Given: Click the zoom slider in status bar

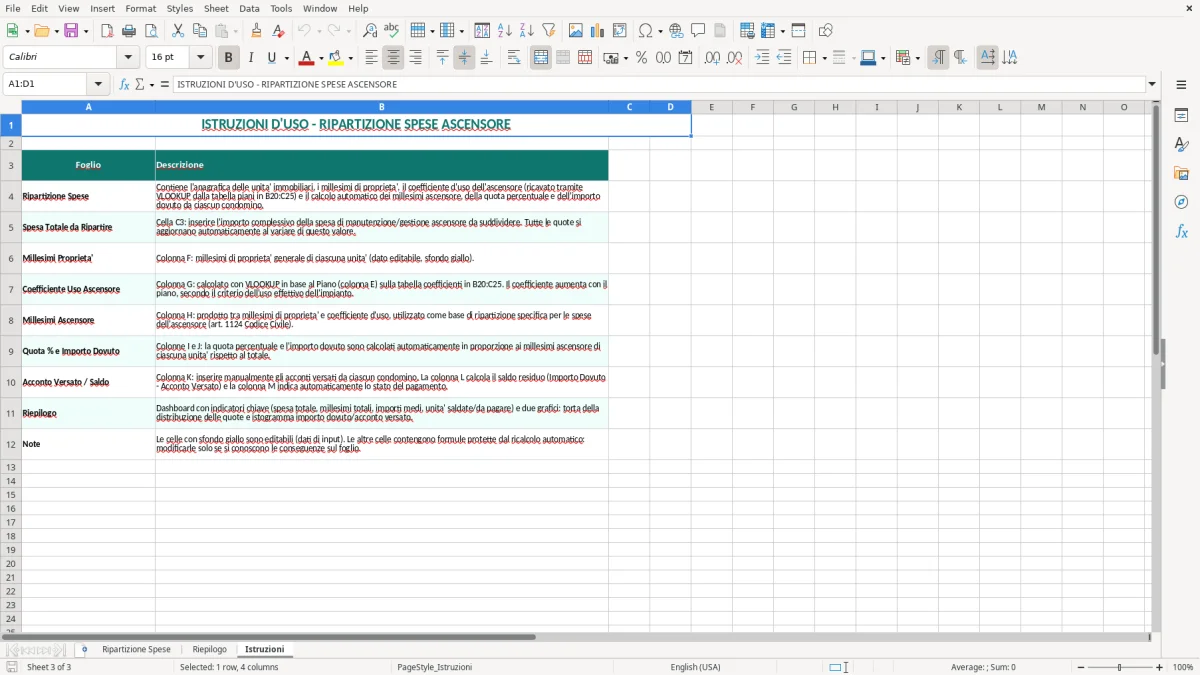Looking at the screenshot, I should 1119,667.
